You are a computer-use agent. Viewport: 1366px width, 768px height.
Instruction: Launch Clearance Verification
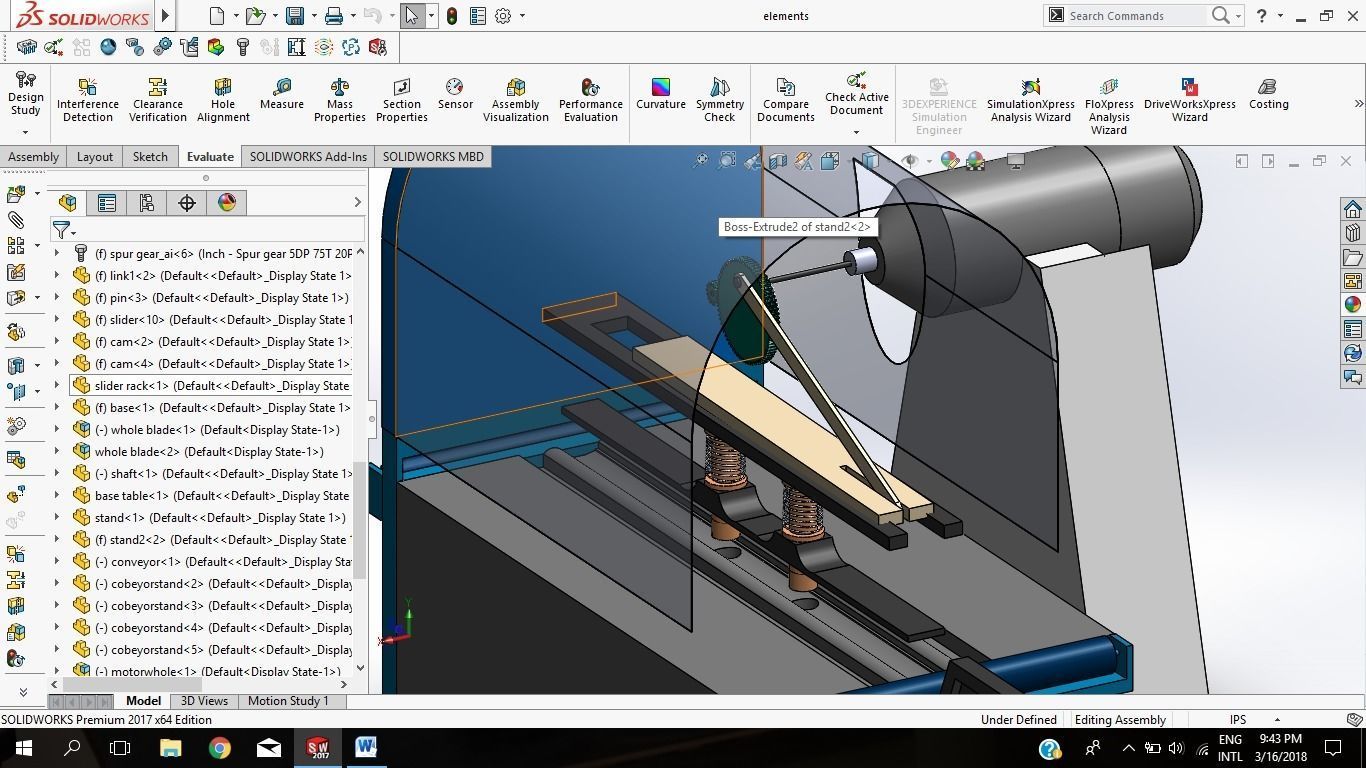(x=158, y=100)
